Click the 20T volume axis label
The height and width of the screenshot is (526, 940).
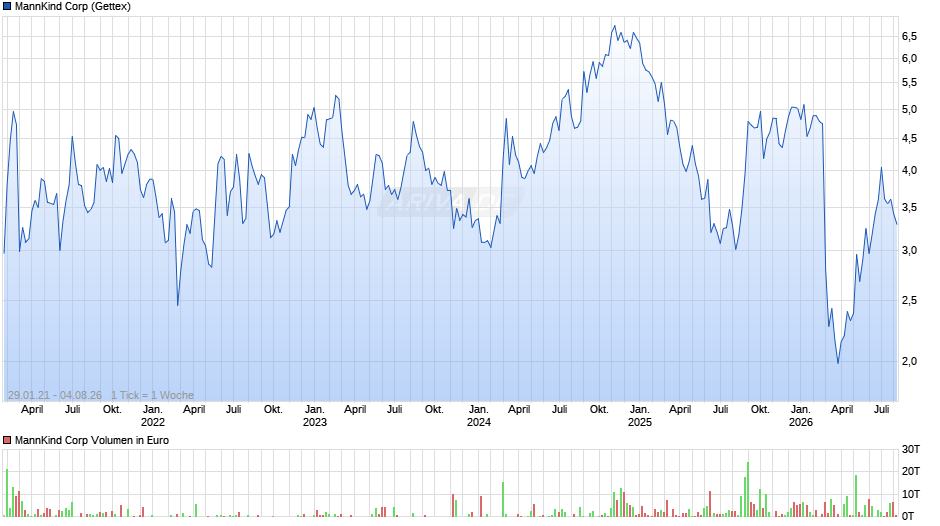point(911,471)
